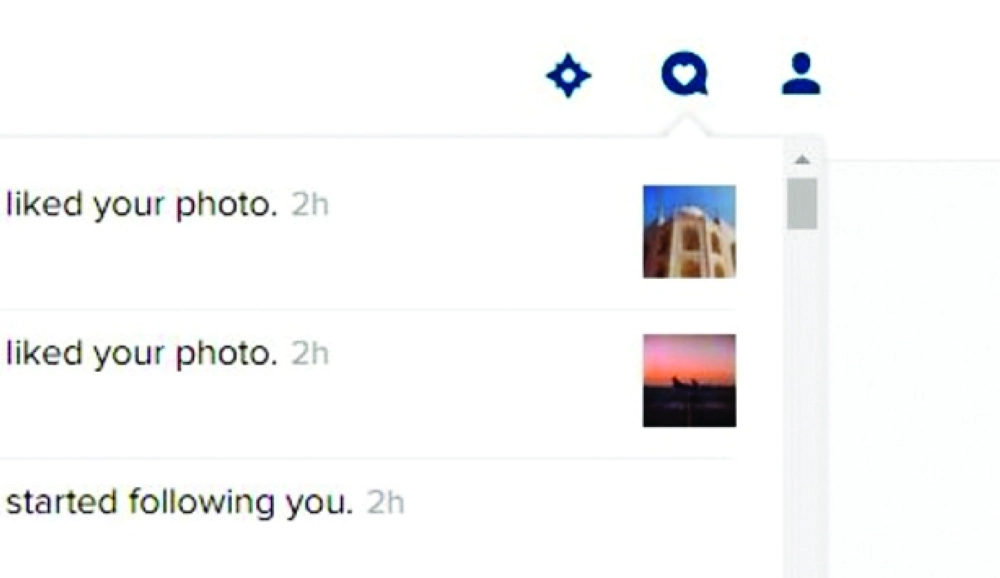
Task: Click the 2h timestamp on the follow notification
Action: point(386,503)
